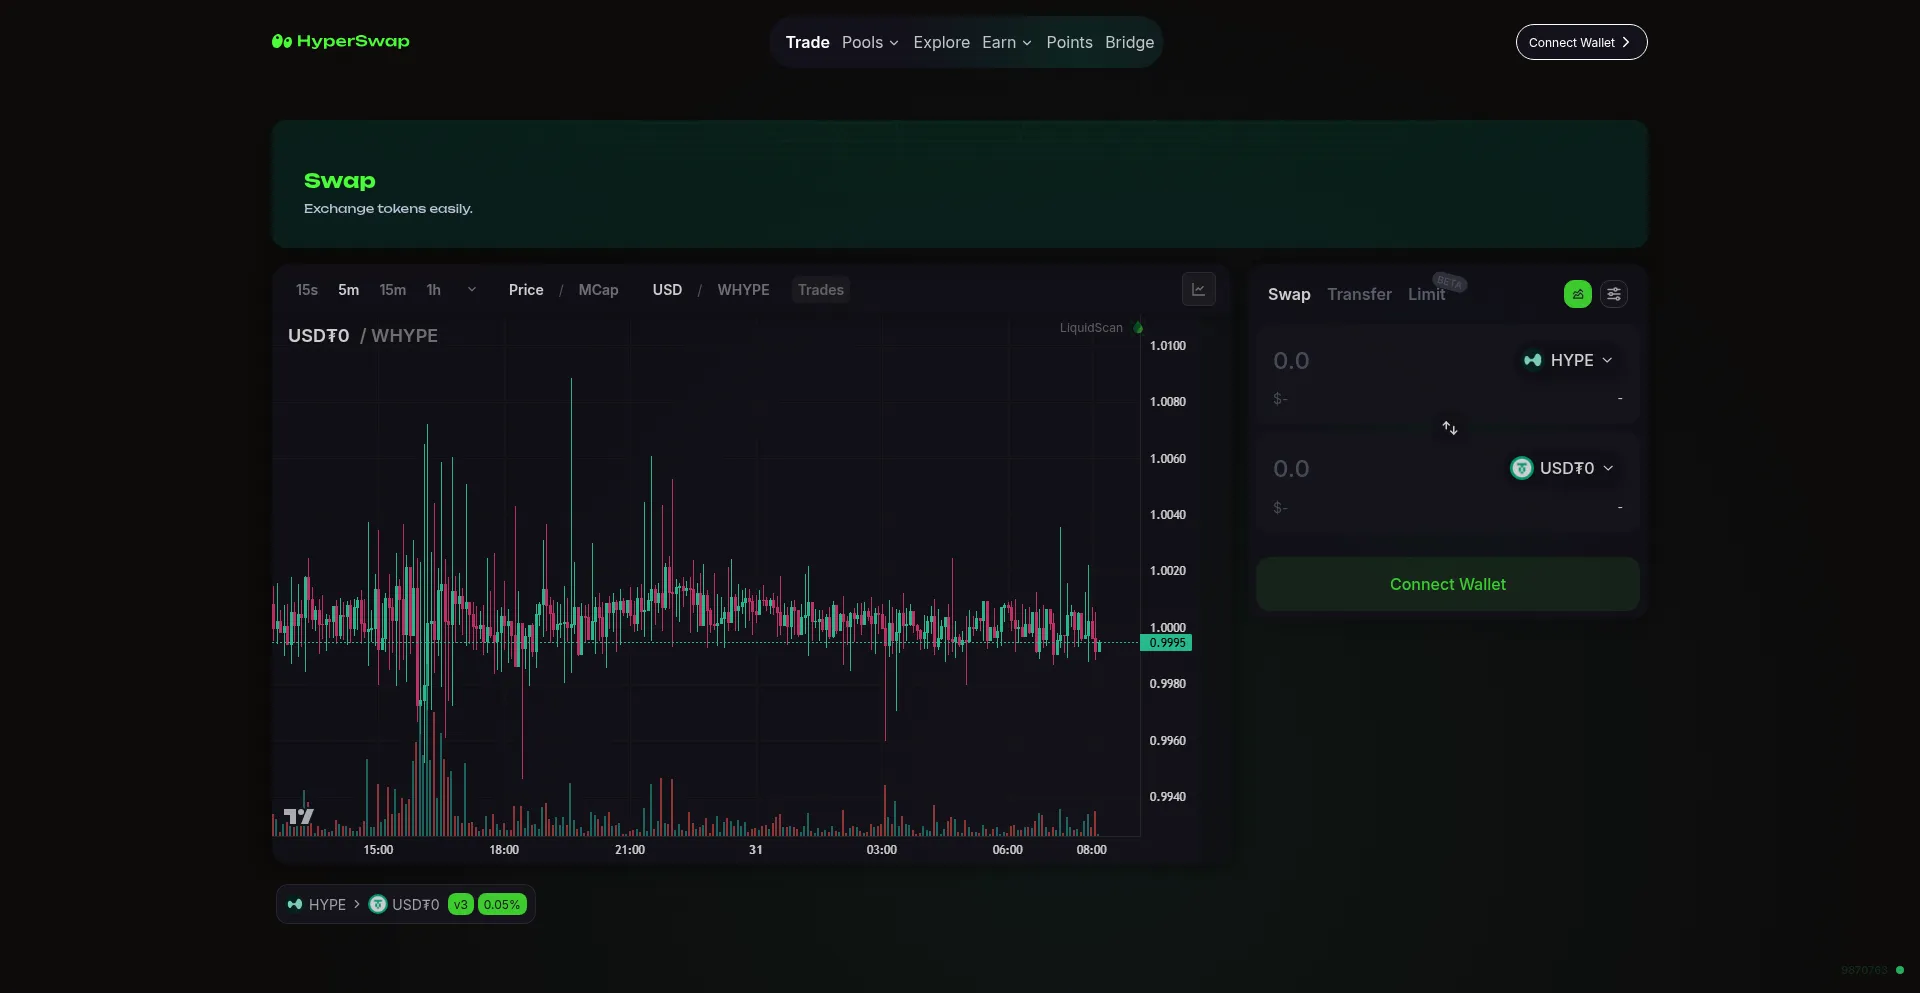Click the green Connect Wallet button

pos(1447,584)
